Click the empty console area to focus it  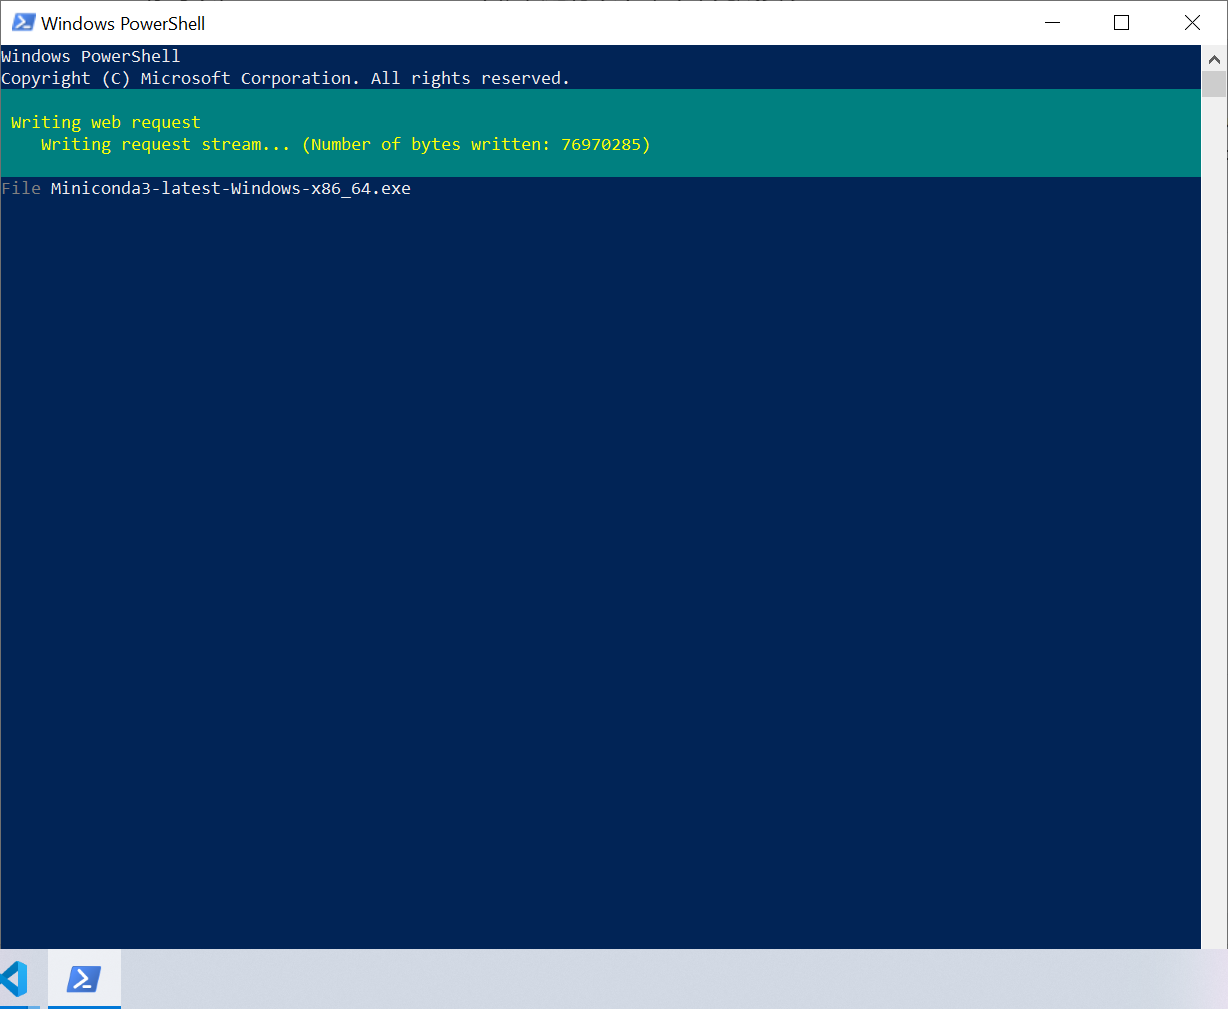click(600, 550)
